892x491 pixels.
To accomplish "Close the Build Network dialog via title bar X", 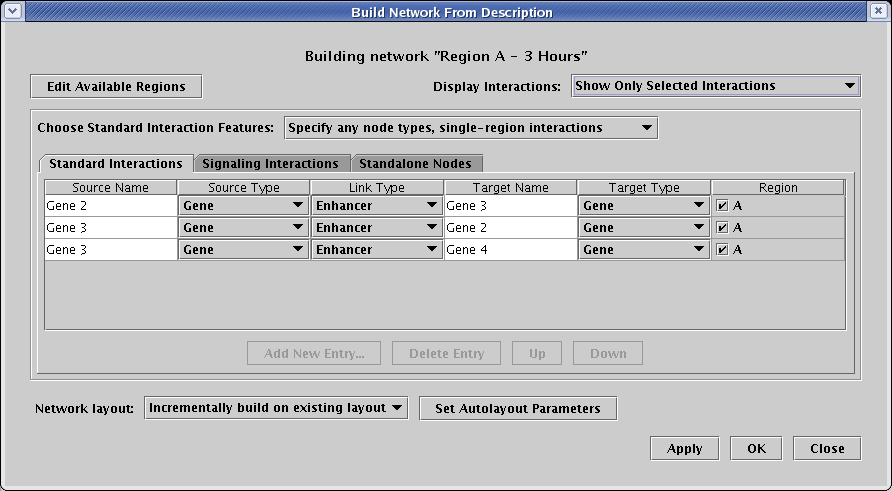I will coord(879,12).
